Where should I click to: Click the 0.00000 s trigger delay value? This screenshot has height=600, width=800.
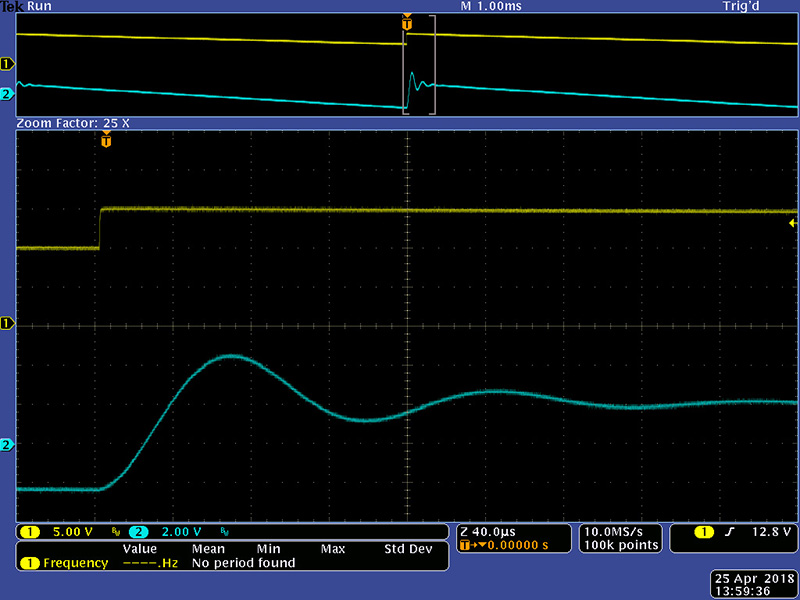pos(517,545)
